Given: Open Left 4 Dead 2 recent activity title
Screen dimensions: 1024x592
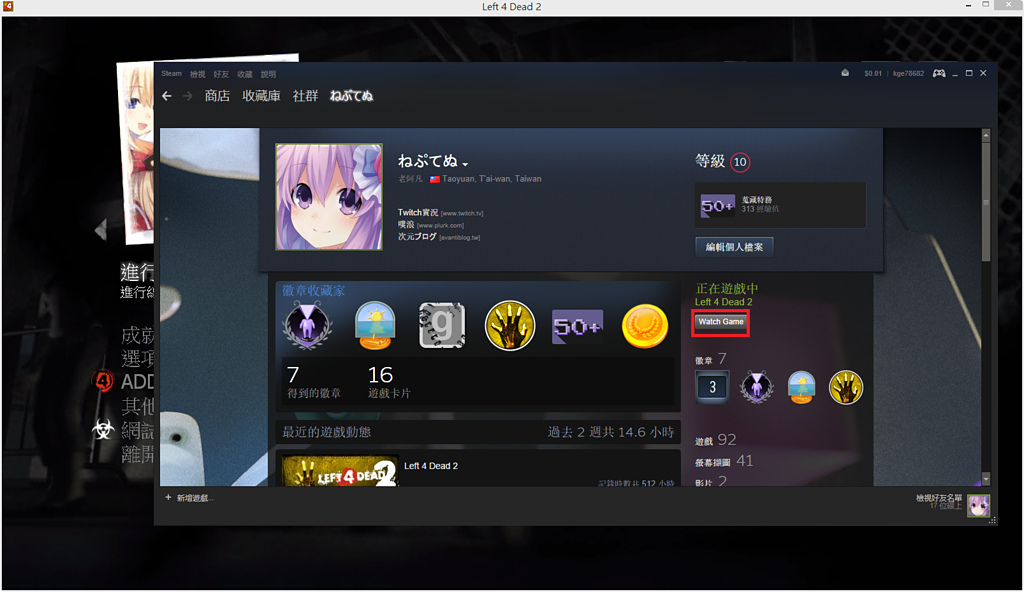Looking at the screenshot, I should point(431,466).
